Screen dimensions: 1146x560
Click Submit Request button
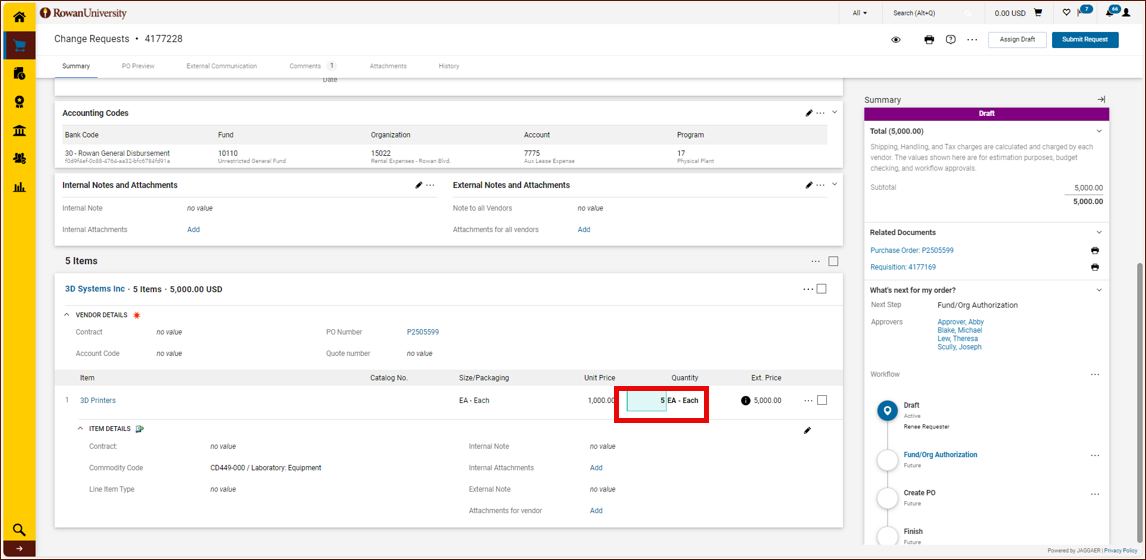tap(1085, 39)
